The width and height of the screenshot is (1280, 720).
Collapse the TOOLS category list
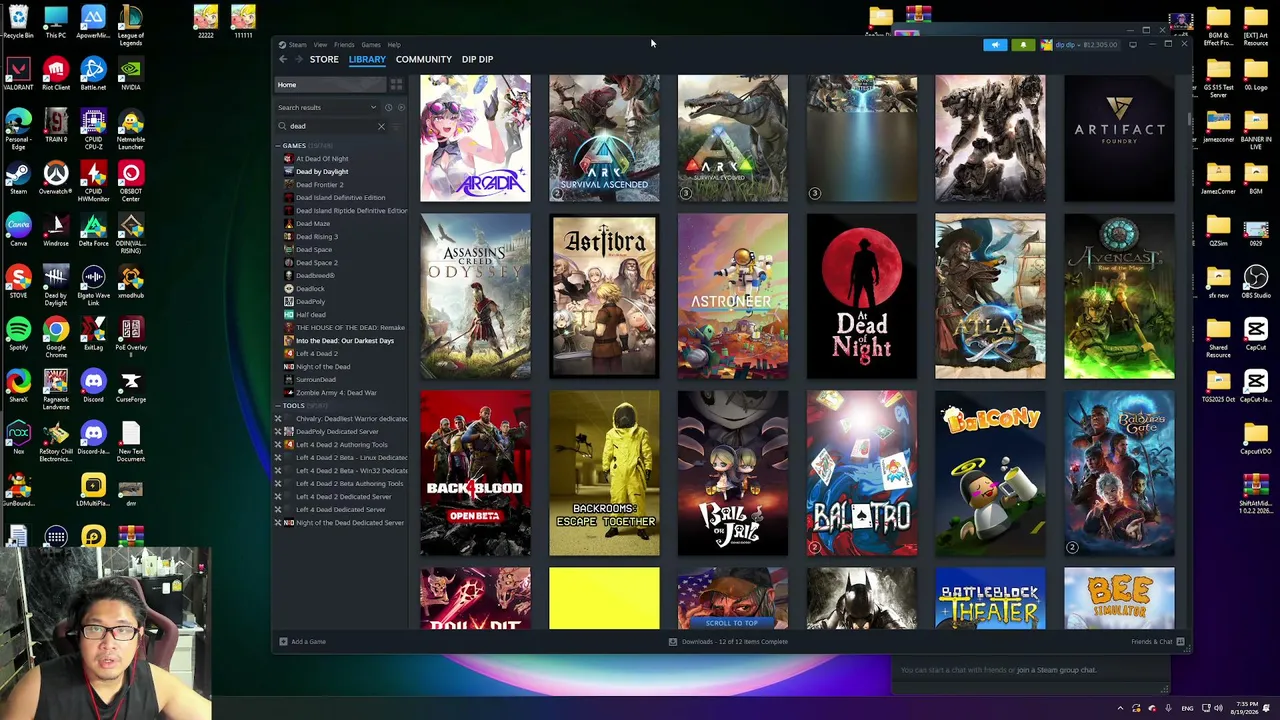(x=278, y=406)
